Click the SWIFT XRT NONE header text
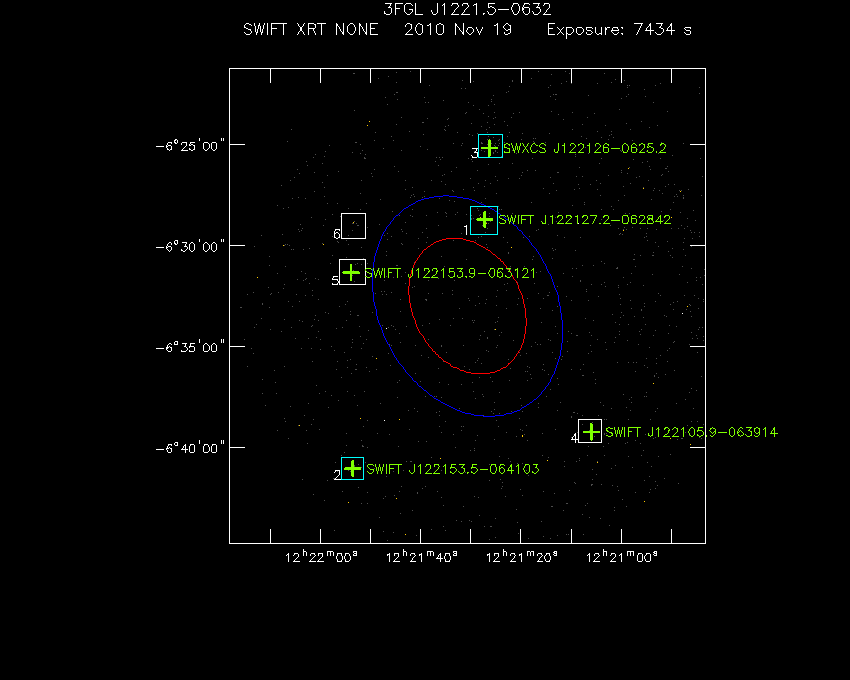The image size is (850, 680). pyautogui.click(x=311, y=29)
